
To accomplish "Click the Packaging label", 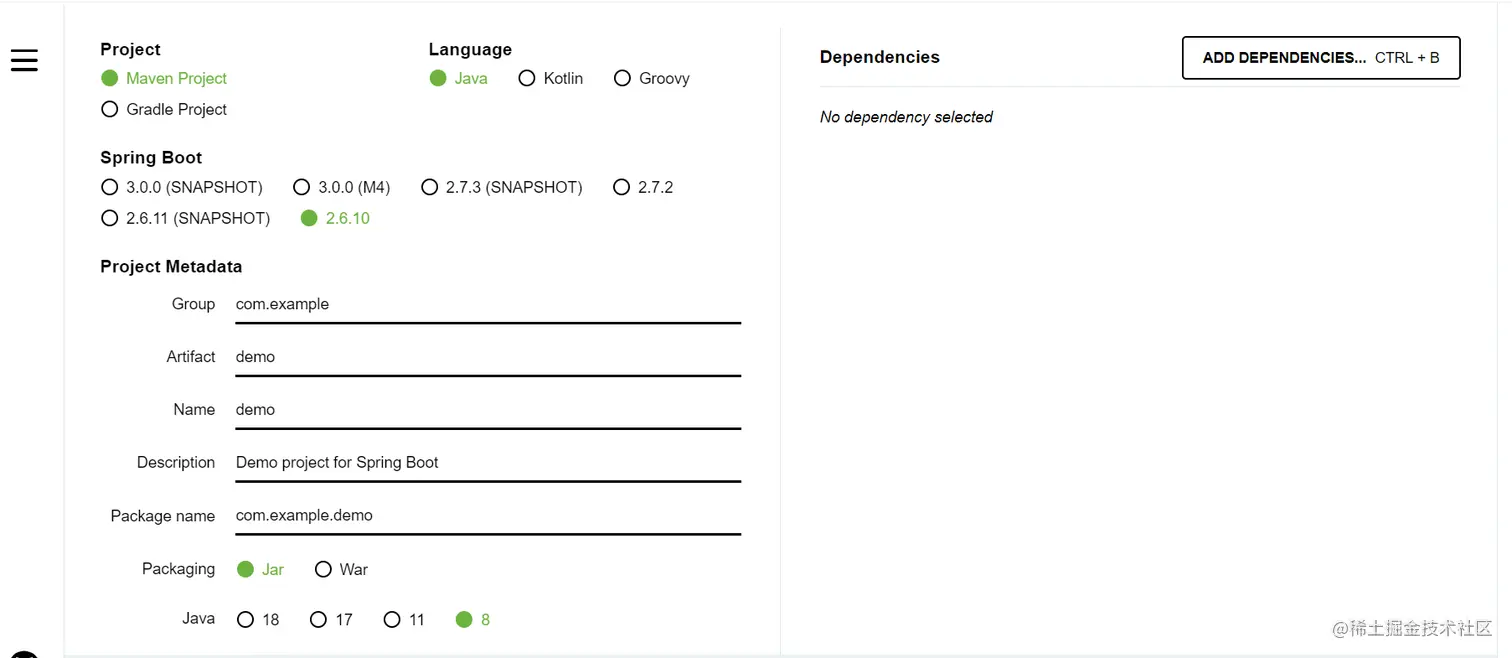I will point(178,568).
